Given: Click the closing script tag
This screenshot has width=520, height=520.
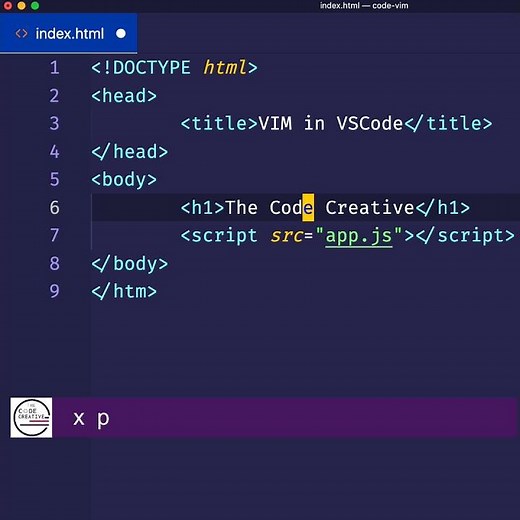Looking at the screenshot, I should click(x=465, y=236).
